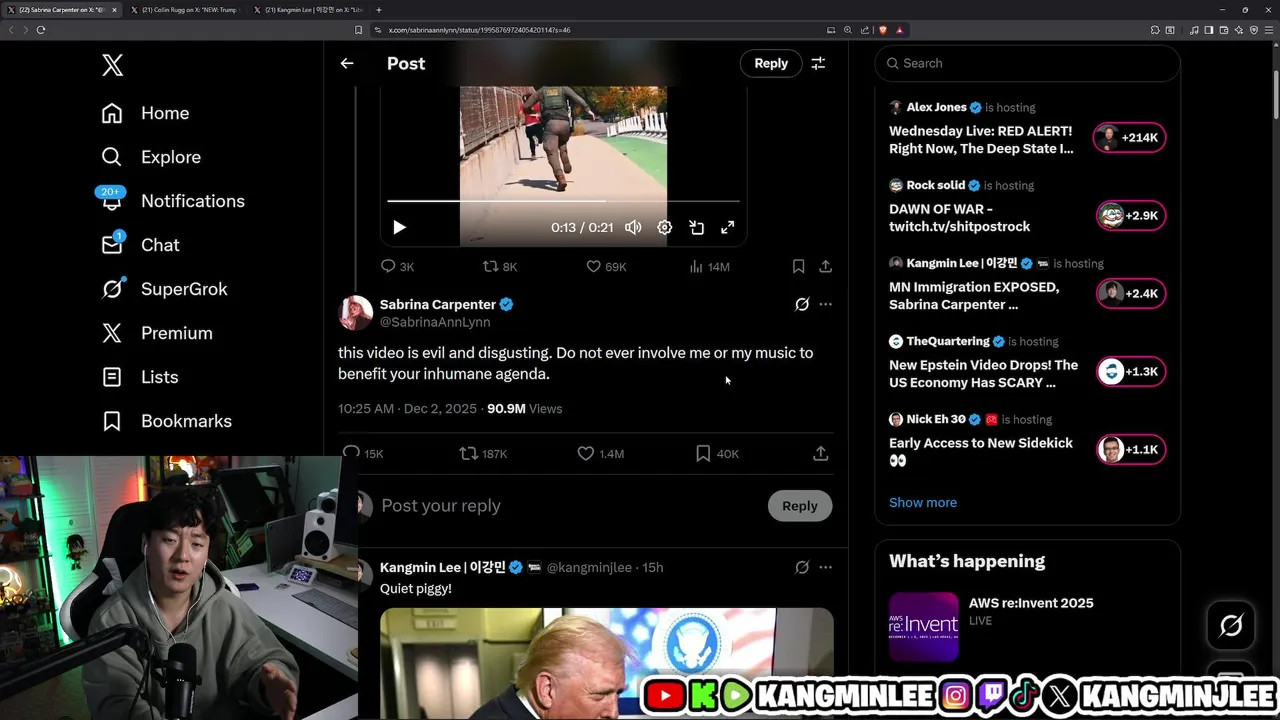
Task: Click Grok icon on Sabrina Carpenter's post
Action: pyautogui.click(x=801, y=304)
